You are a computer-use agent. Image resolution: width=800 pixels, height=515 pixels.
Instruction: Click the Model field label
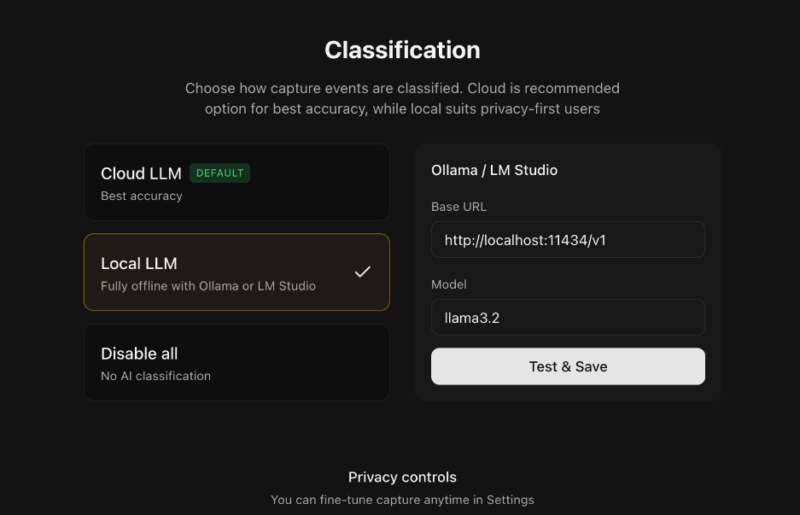point(449,284)
